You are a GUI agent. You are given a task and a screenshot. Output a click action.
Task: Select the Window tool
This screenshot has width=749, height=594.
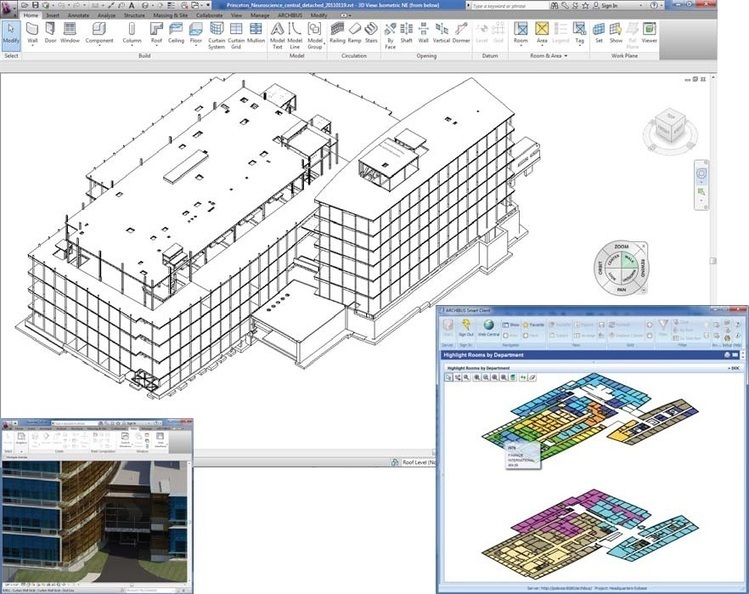[x=70, y=33]
